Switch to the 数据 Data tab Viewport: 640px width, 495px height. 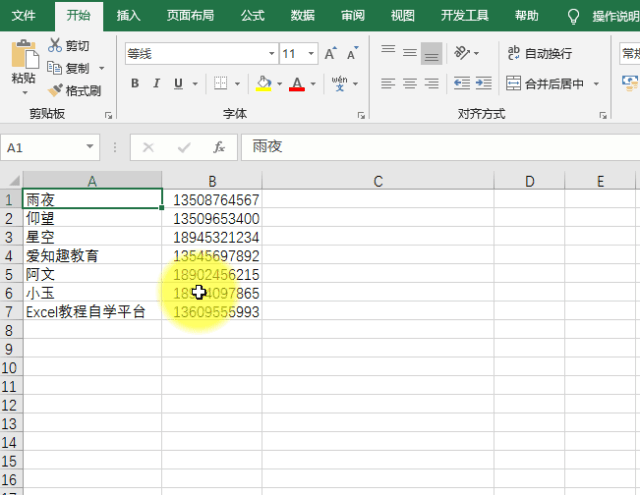point(302,16)
